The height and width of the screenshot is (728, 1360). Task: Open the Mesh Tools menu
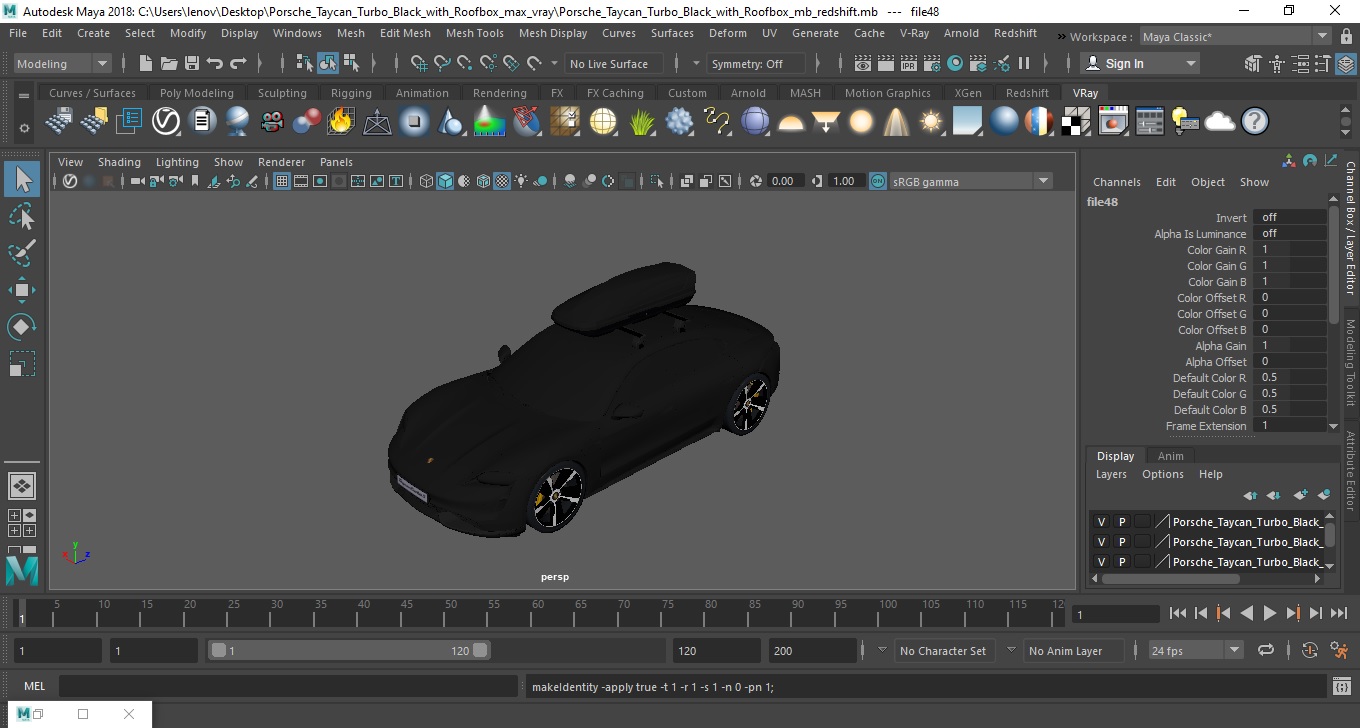pyautogui.click(x=474, y=33)
